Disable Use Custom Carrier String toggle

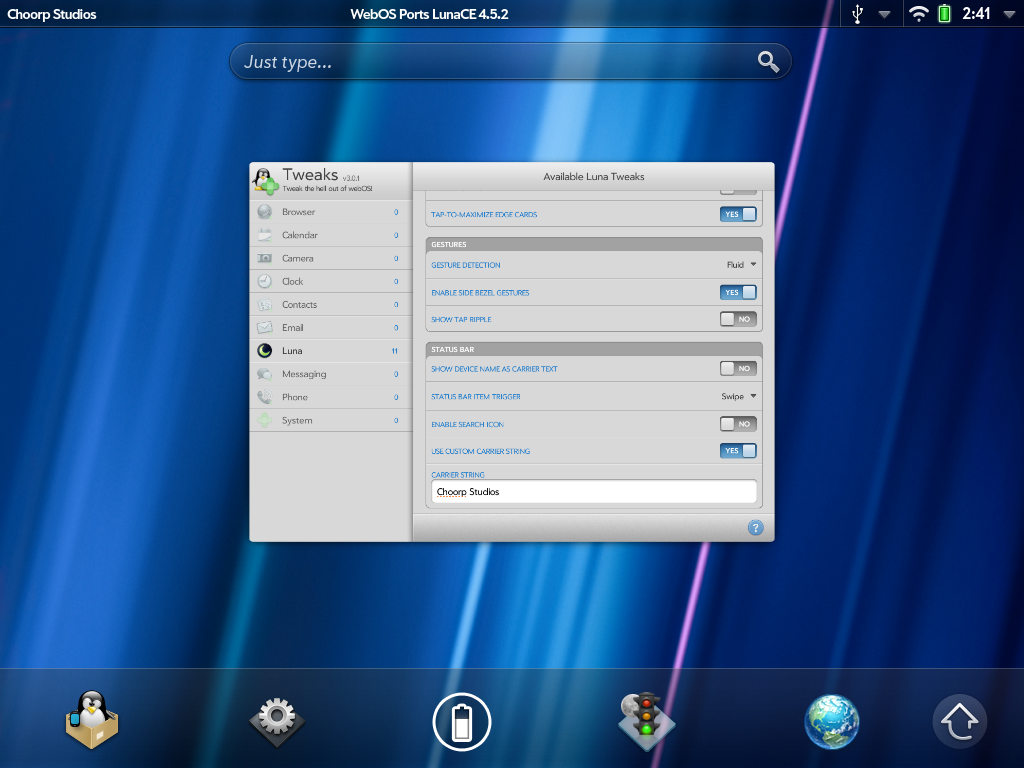pyautogui.click(x=738, y=451)
